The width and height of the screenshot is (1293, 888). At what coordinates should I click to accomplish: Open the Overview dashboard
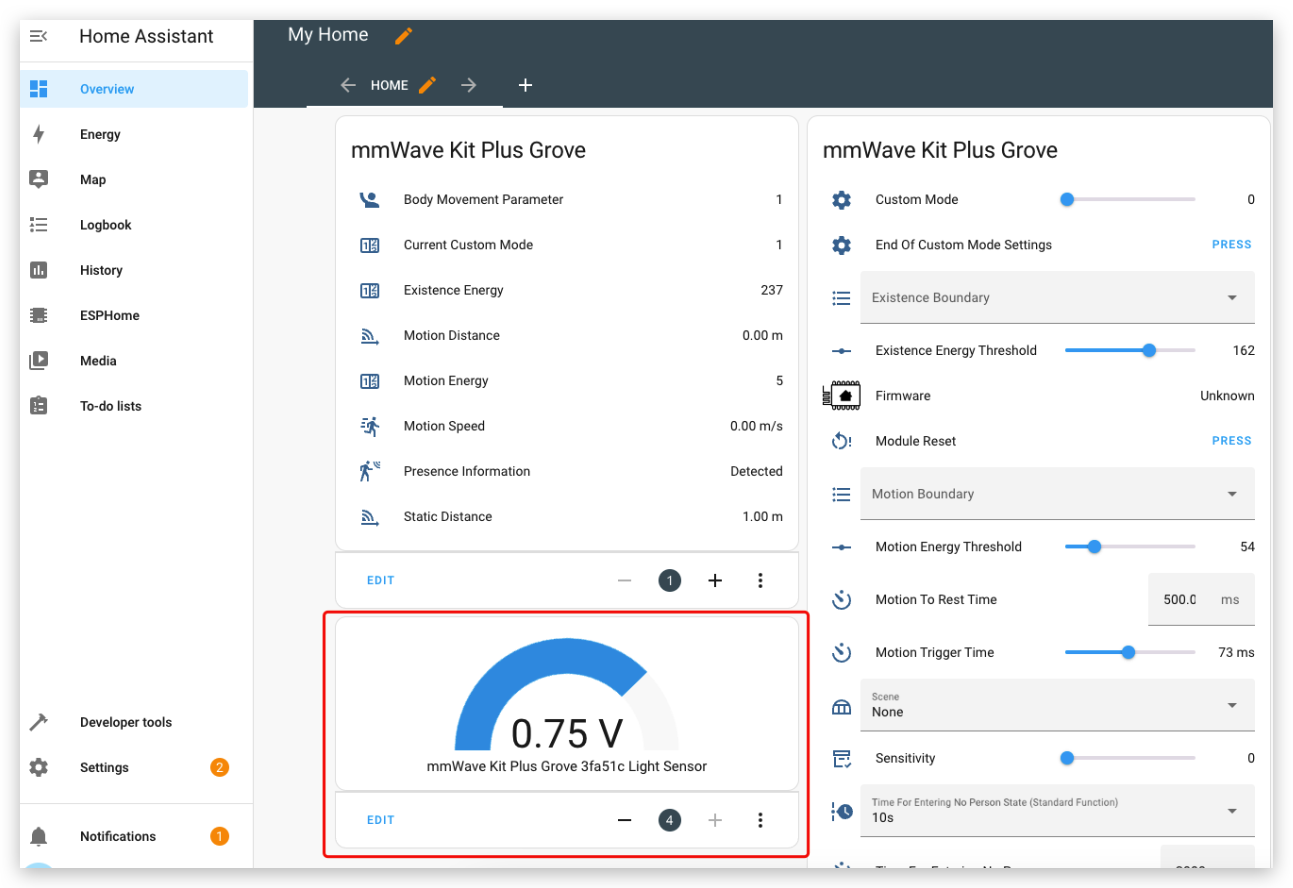click(x=134, y=89)
